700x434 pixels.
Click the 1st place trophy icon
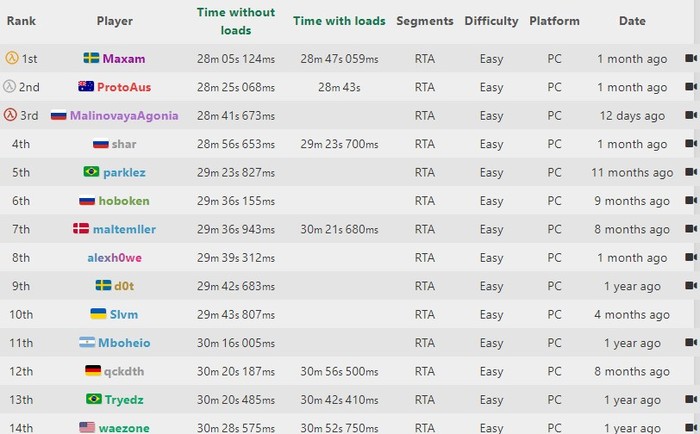12,59
